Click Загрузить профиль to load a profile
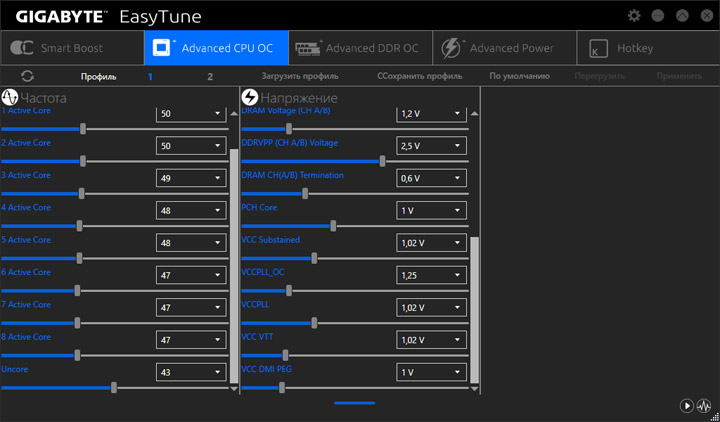This screenshot has width=720, height=422. (x=300, y=76)
